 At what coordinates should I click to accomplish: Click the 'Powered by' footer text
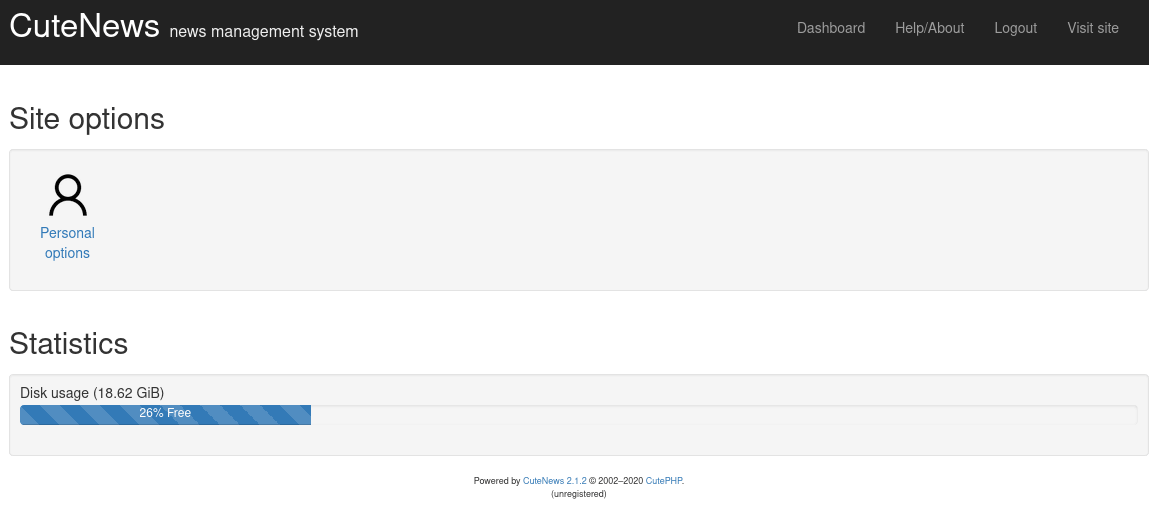(x=496, y=481)
